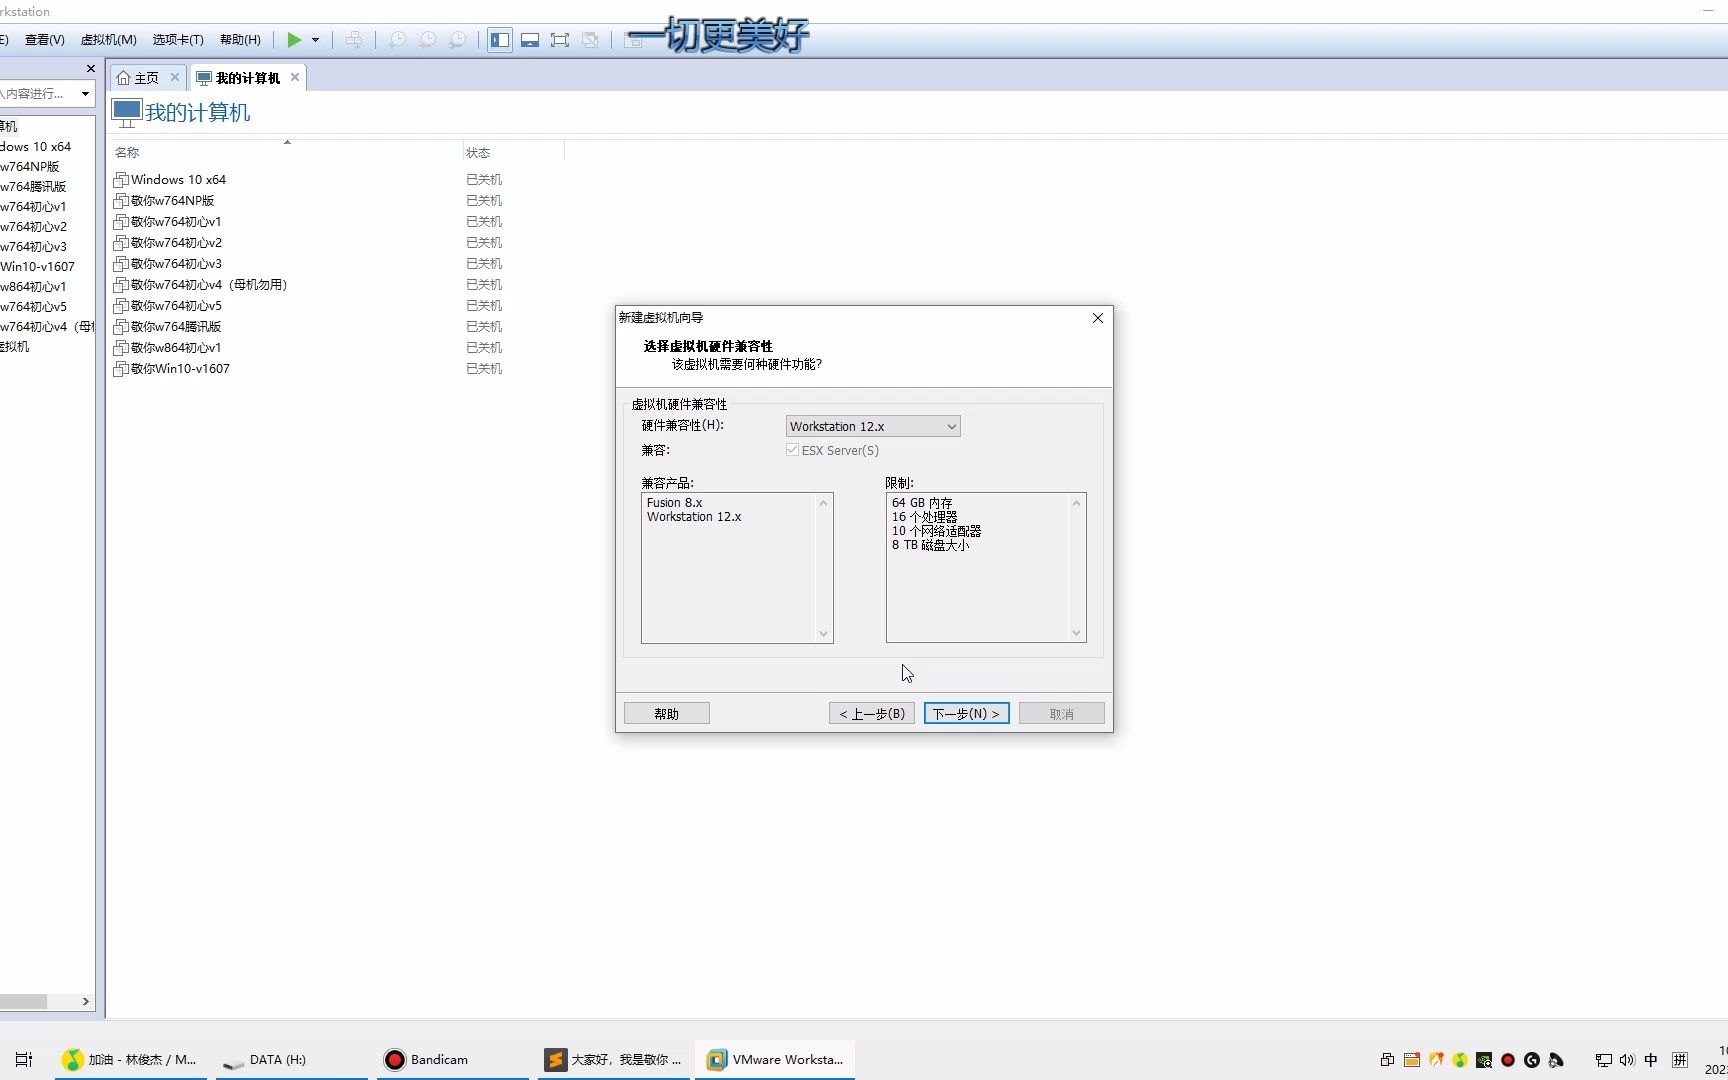Click the 下一步(N) > next button
This screenshot has width=1728, height=1080.
coord(967,714)
